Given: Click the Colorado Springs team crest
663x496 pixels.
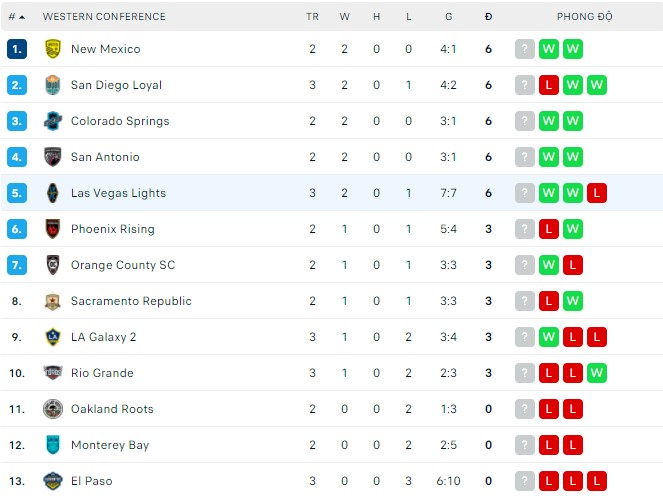Looking at the screenshot, I should (x=53, y=121).
